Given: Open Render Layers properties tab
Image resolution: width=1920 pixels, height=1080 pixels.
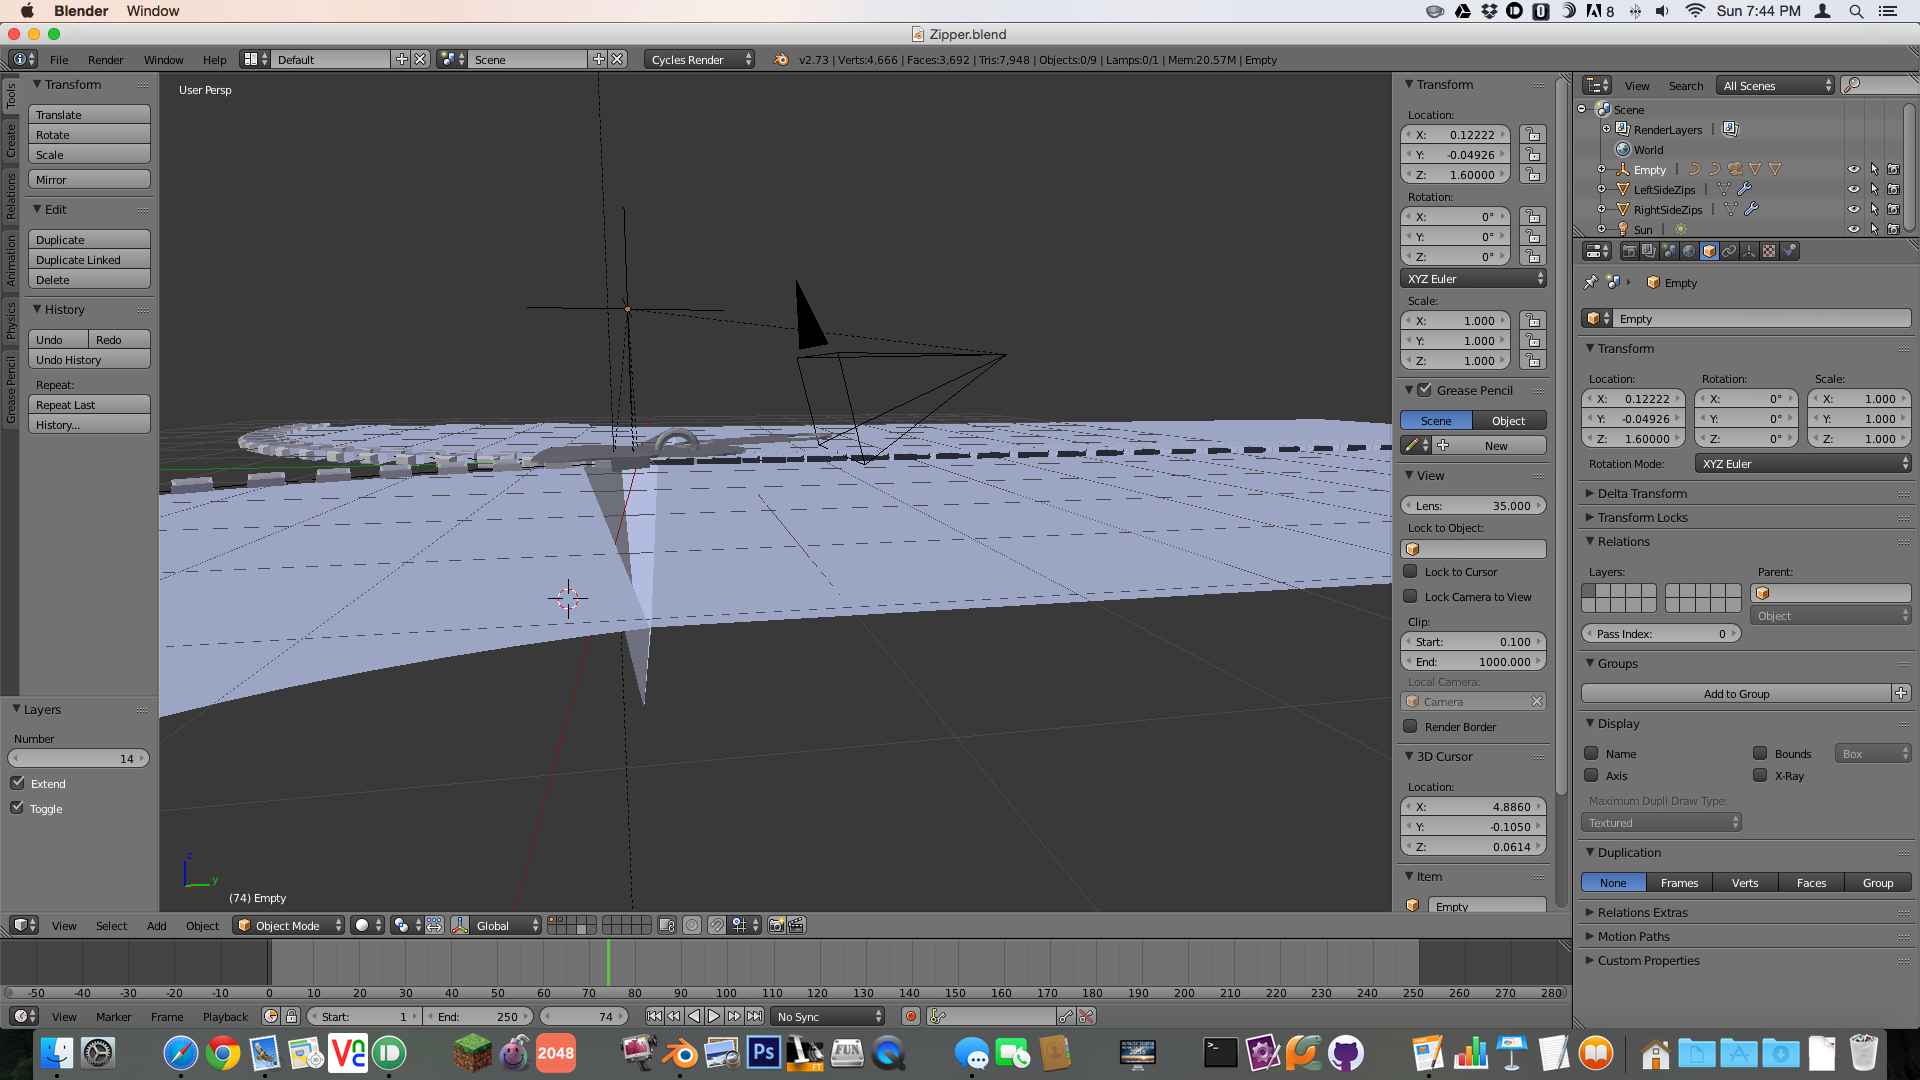Looking at the screenshot, I should [x=1649, y=252].
